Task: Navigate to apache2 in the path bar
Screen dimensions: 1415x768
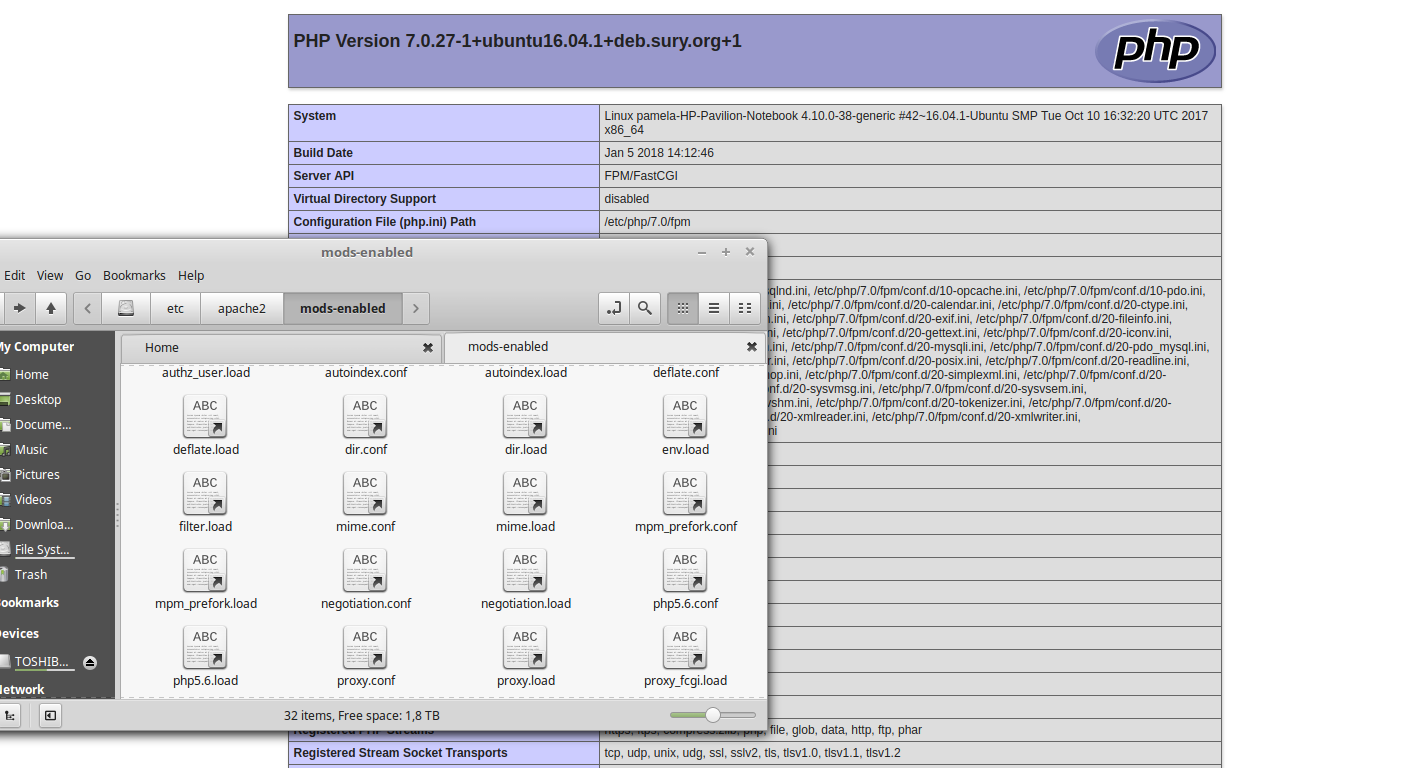Action: (242, 308)
